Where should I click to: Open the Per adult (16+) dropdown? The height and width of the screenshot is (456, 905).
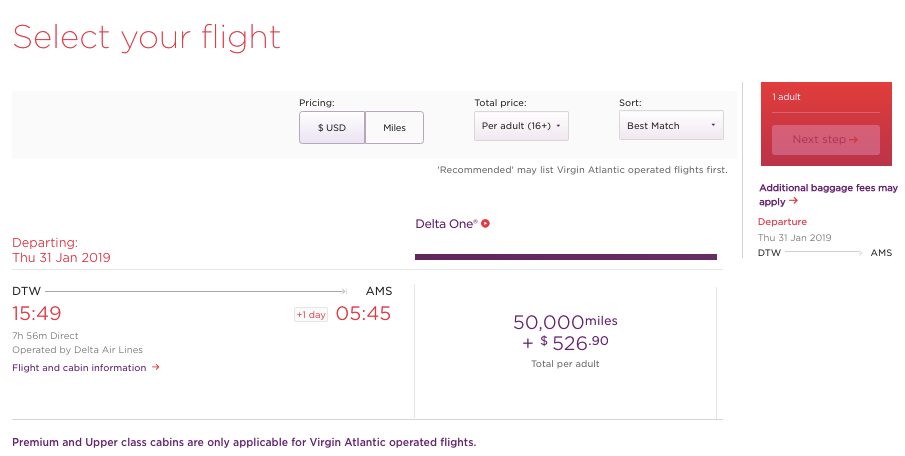521,126
